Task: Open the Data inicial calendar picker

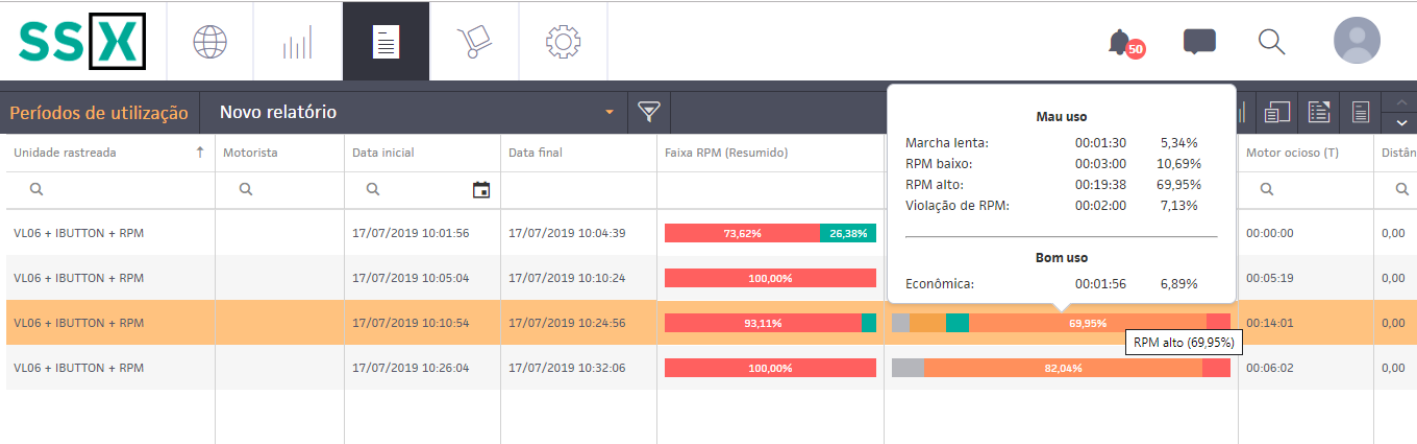Action: (x=481, y=189)
